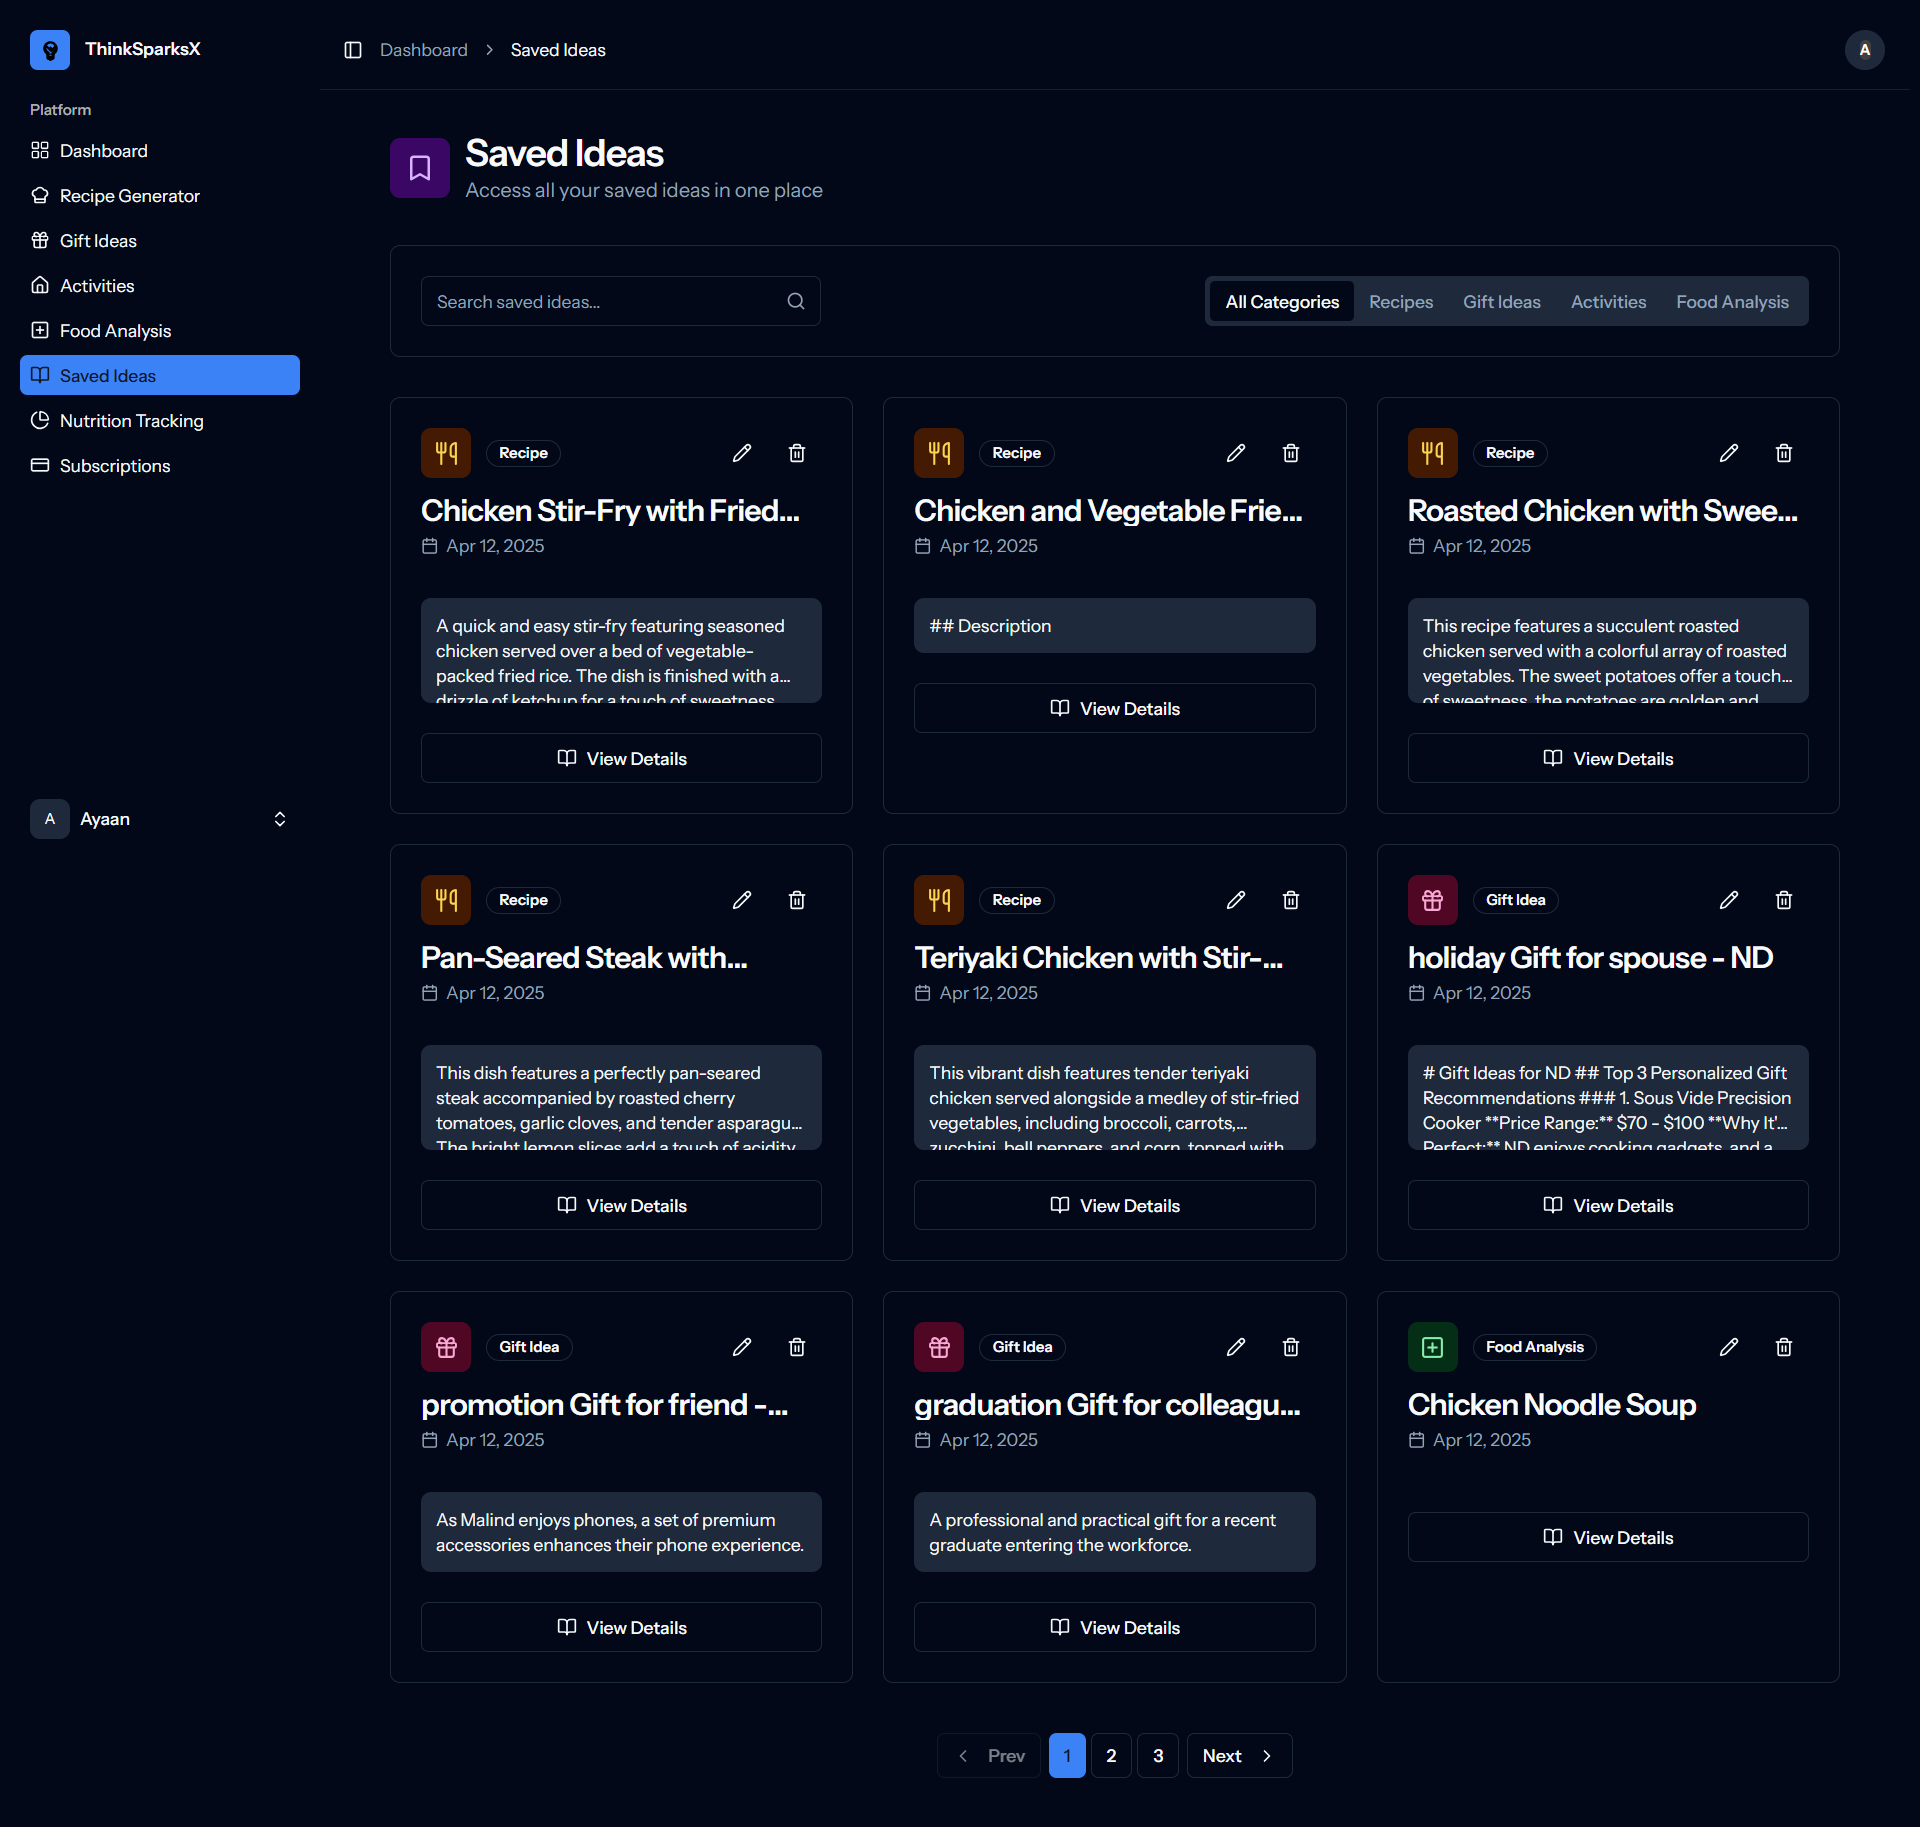
Task: View Details of Teriyaki Chicken recipe
Action: click(1114, 1205)
